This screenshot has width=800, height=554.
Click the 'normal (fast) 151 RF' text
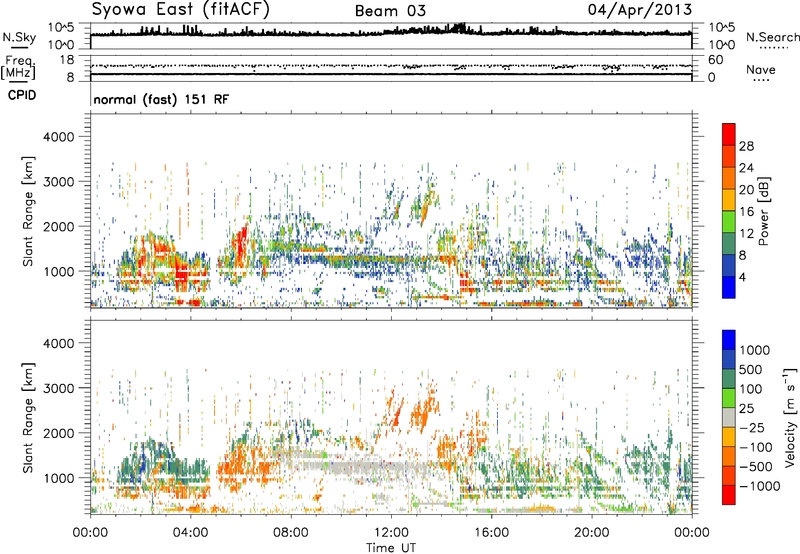point(161,99)
